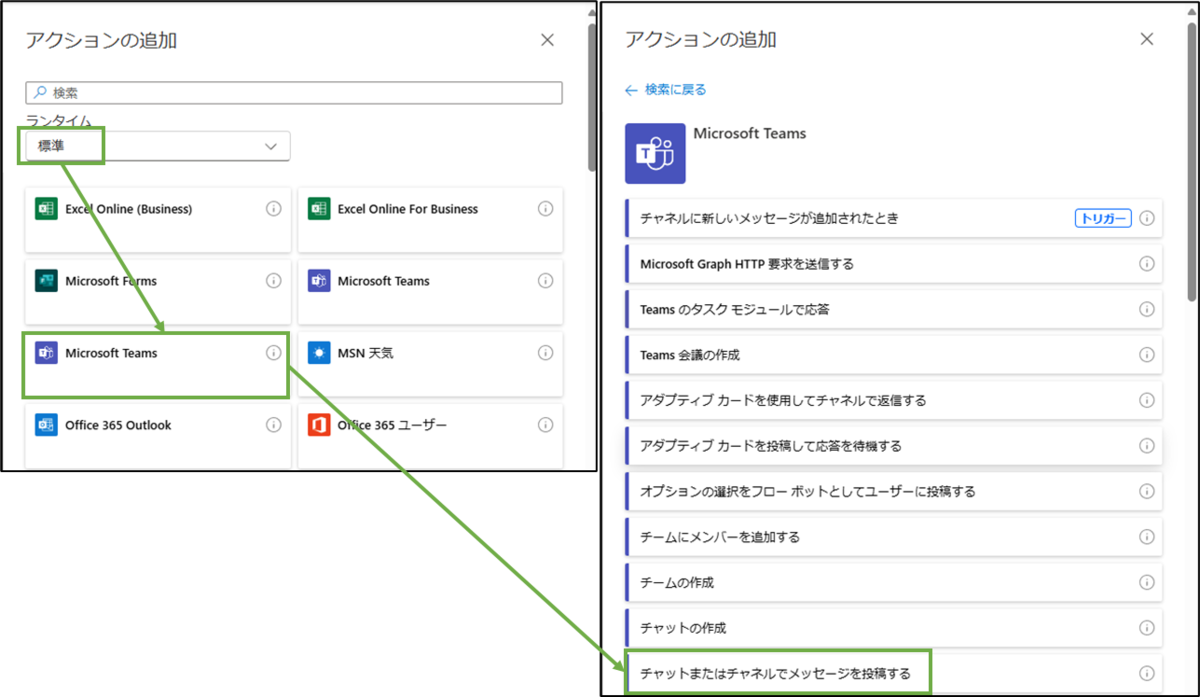This screenshot has width=1200, height=697.
Task: Click info icon next to Office 365 ユーザー
Action: 545,425
